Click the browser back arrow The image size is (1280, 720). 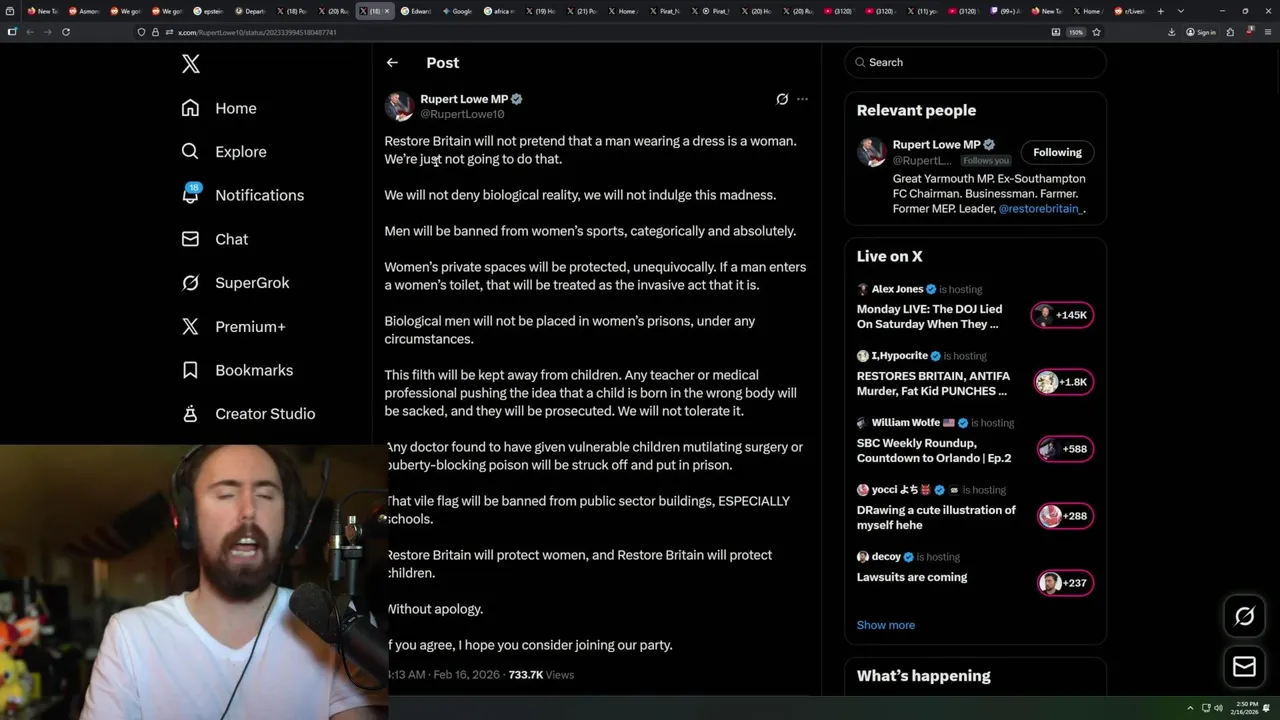[30, 32]
